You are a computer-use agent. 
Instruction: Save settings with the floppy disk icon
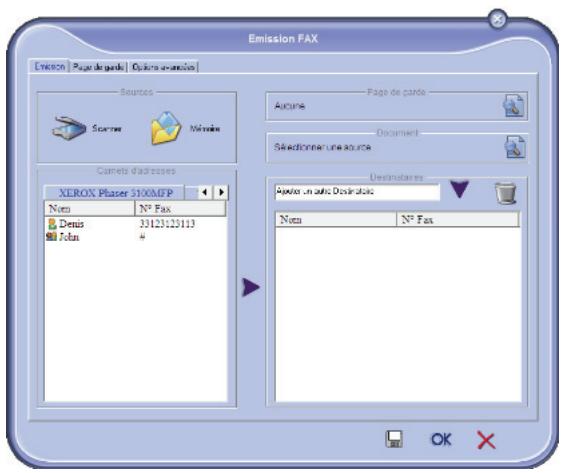394,439
